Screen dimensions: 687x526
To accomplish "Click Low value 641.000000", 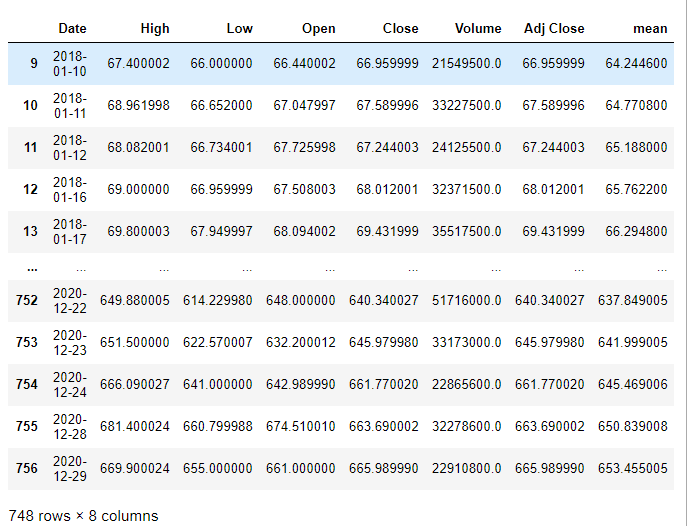I will click(x=218, y=385).
